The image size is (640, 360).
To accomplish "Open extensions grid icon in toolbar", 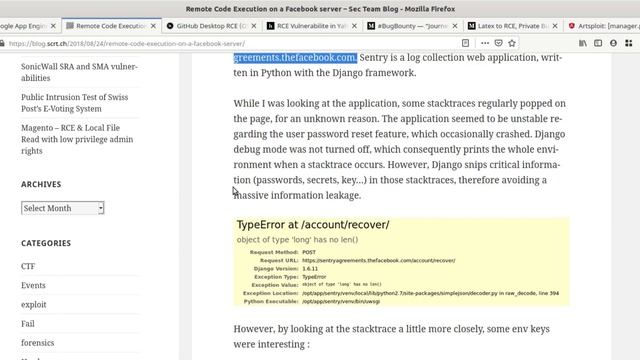I will [x=629, y=43].
